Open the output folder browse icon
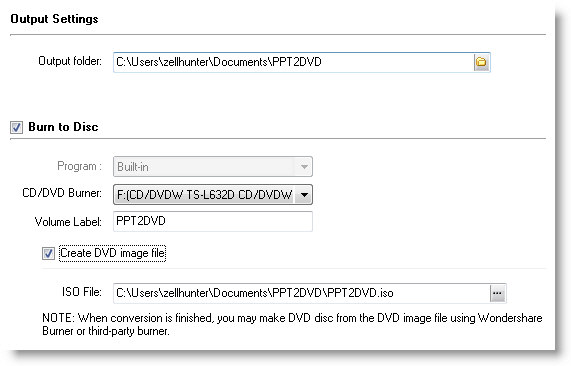 (481, 62)
